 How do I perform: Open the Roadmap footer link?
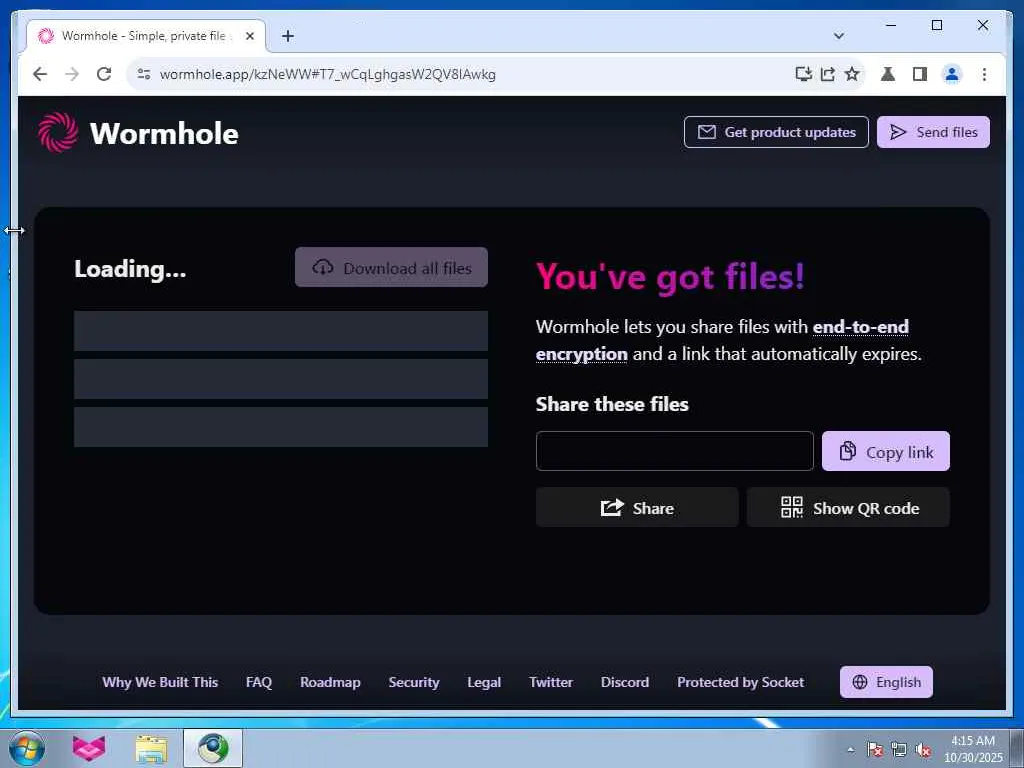point(330,682)
